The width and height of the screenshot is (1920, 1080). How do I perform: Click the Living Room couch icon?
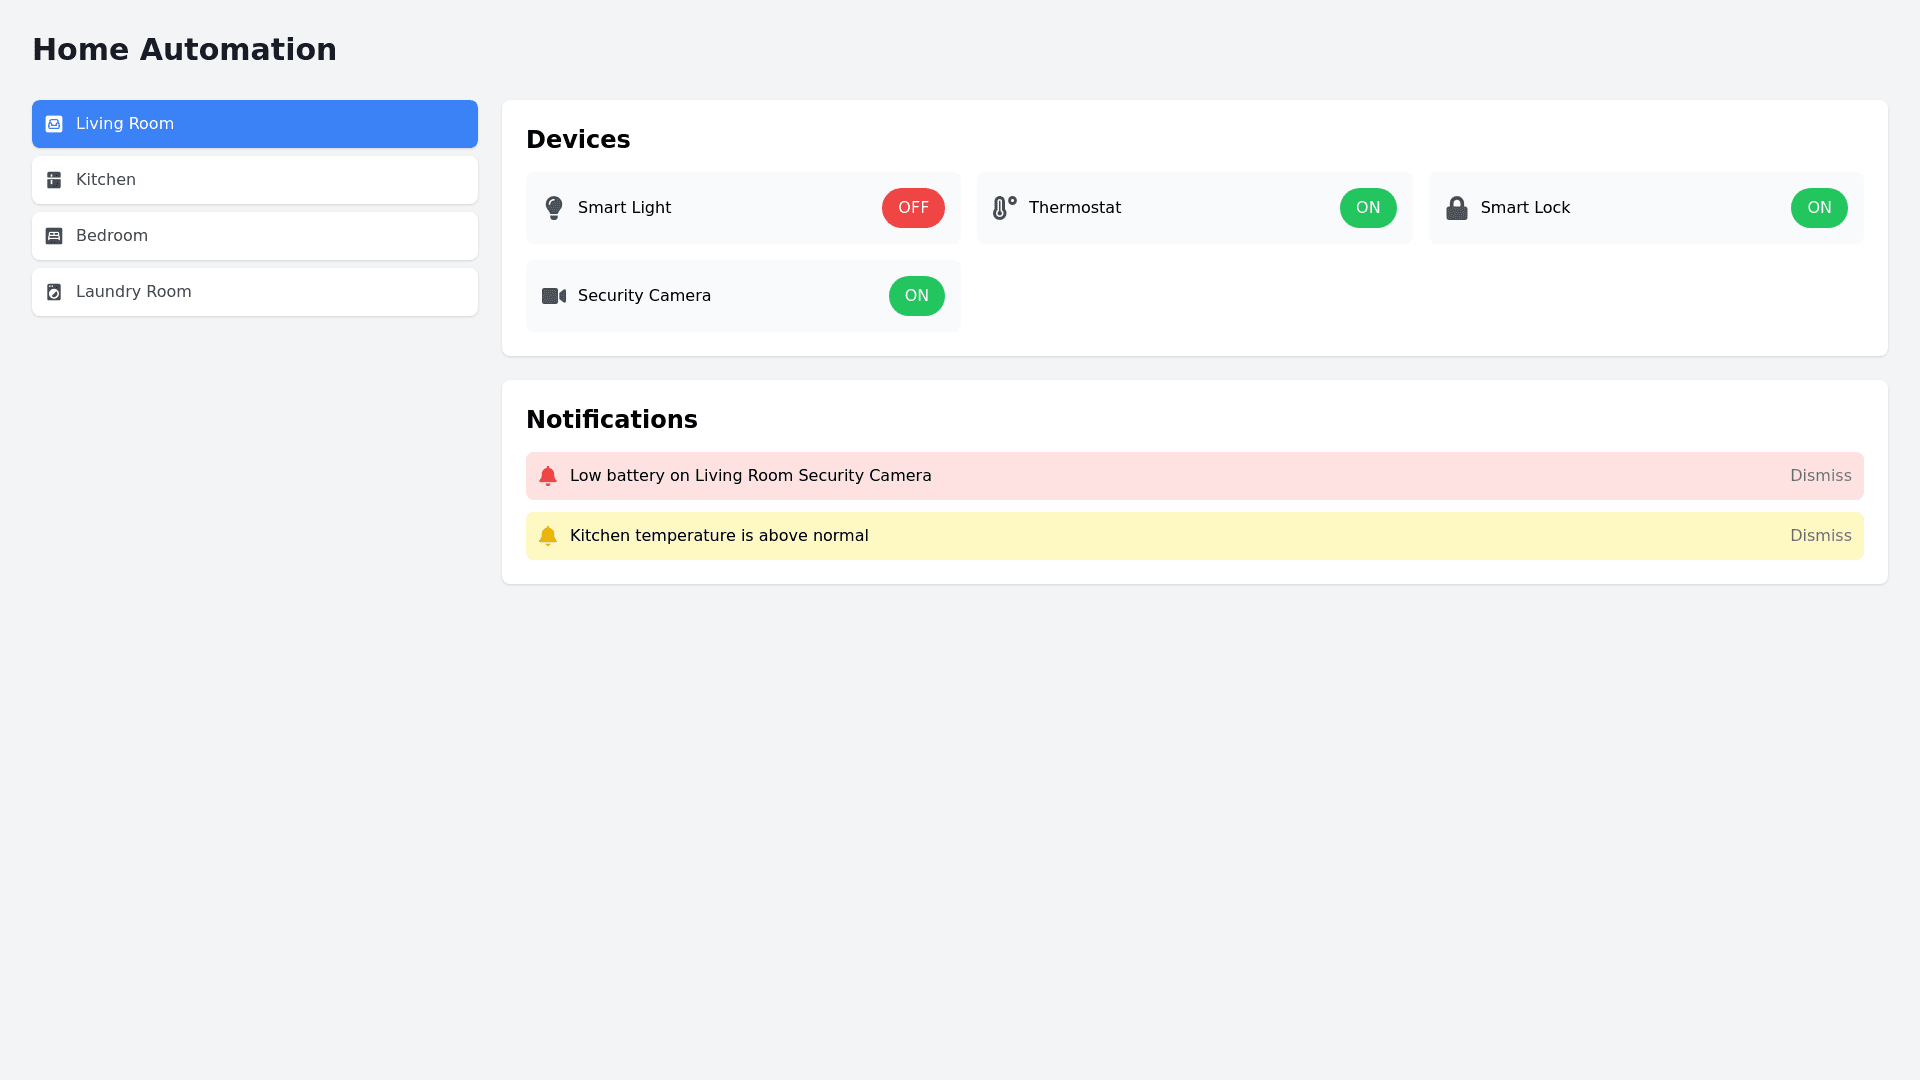(x=54, y=124)
